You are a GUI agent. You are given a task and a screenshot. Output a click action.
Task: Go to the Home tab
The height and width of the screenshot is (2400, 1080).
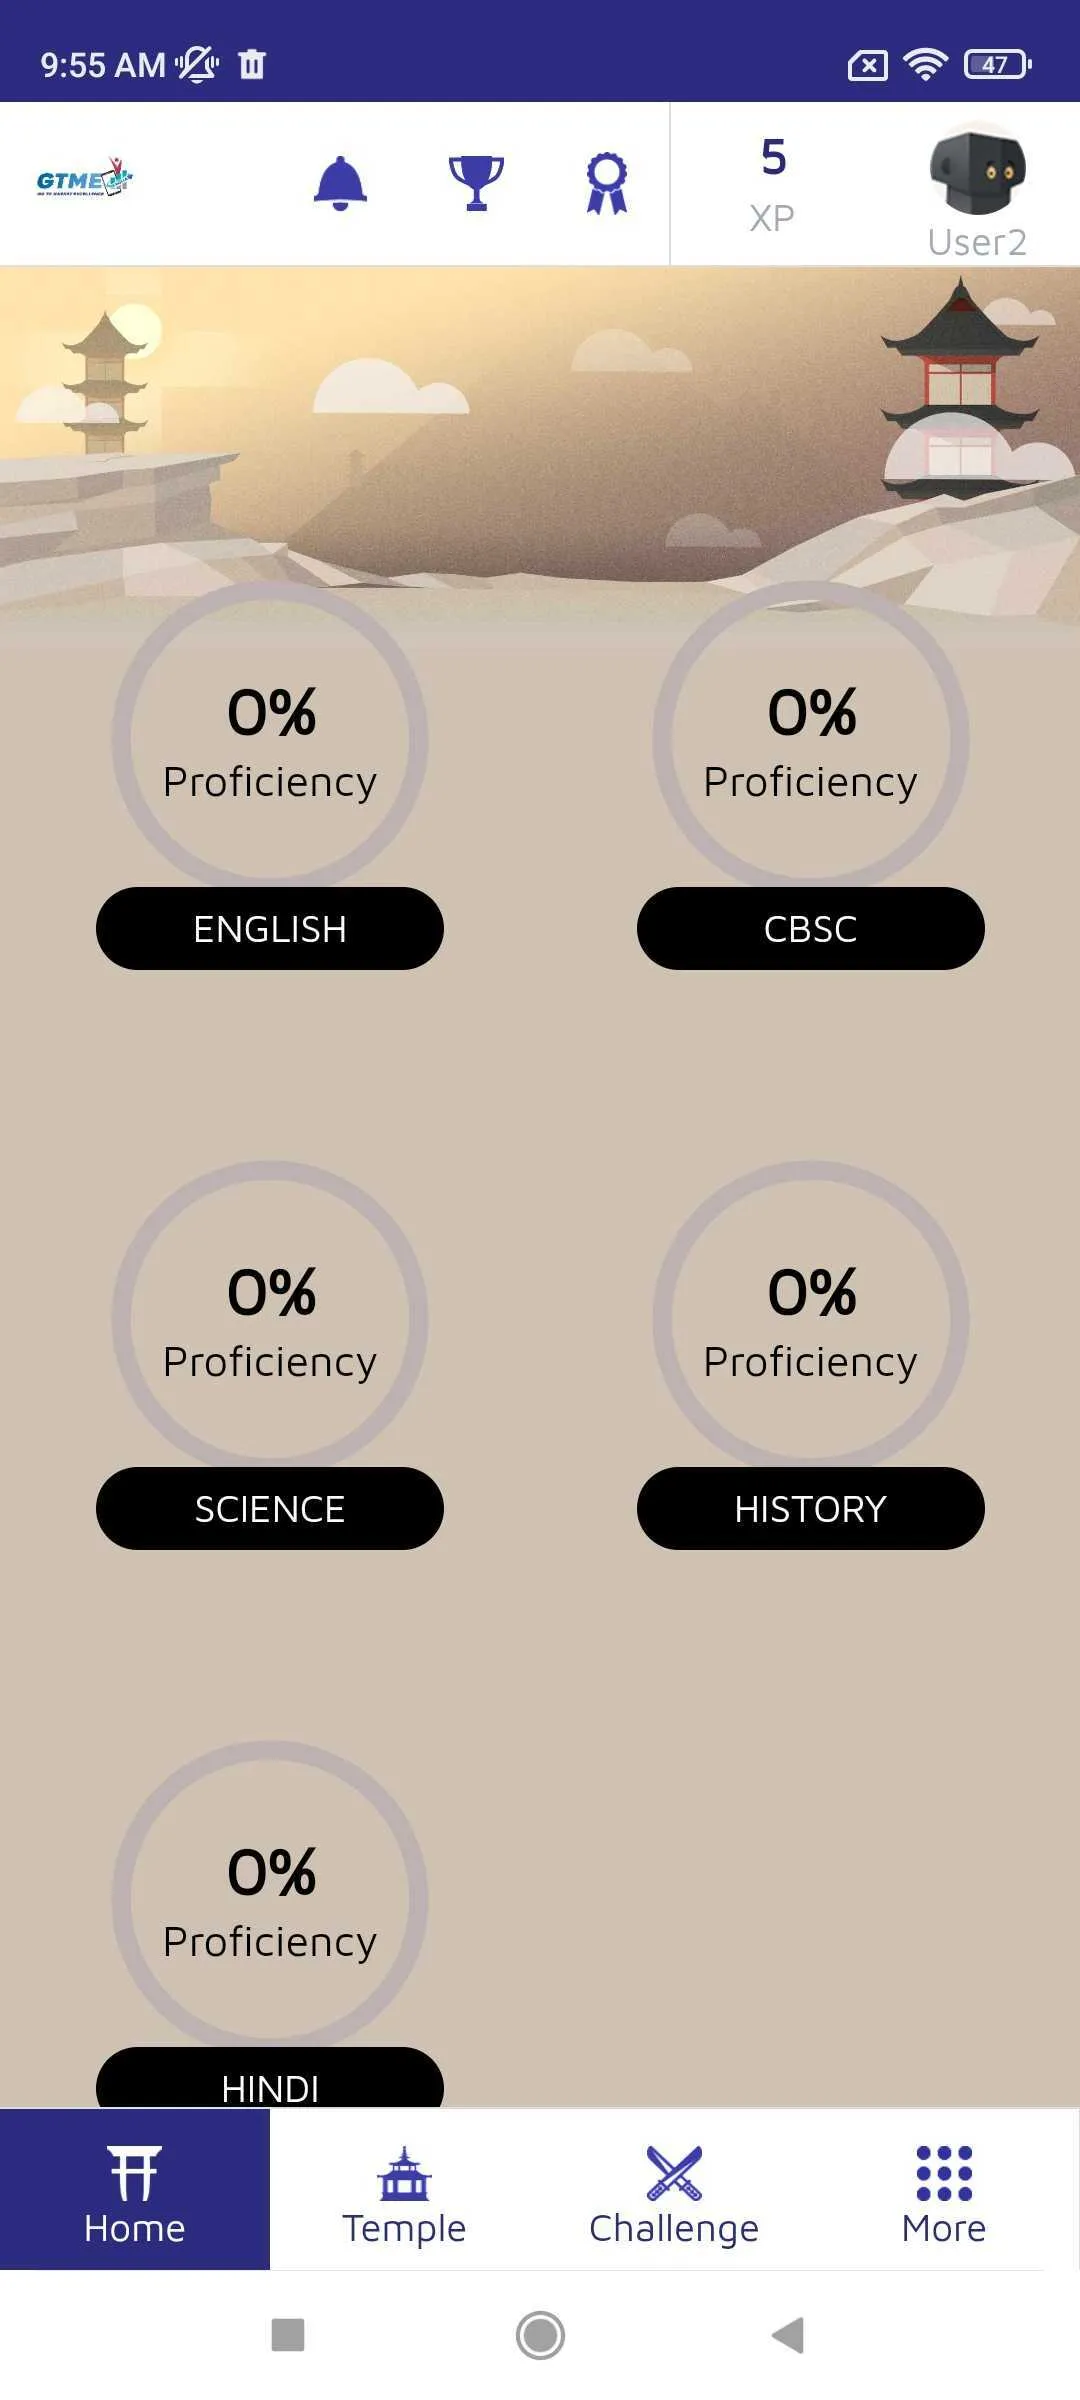[135, 2190]
